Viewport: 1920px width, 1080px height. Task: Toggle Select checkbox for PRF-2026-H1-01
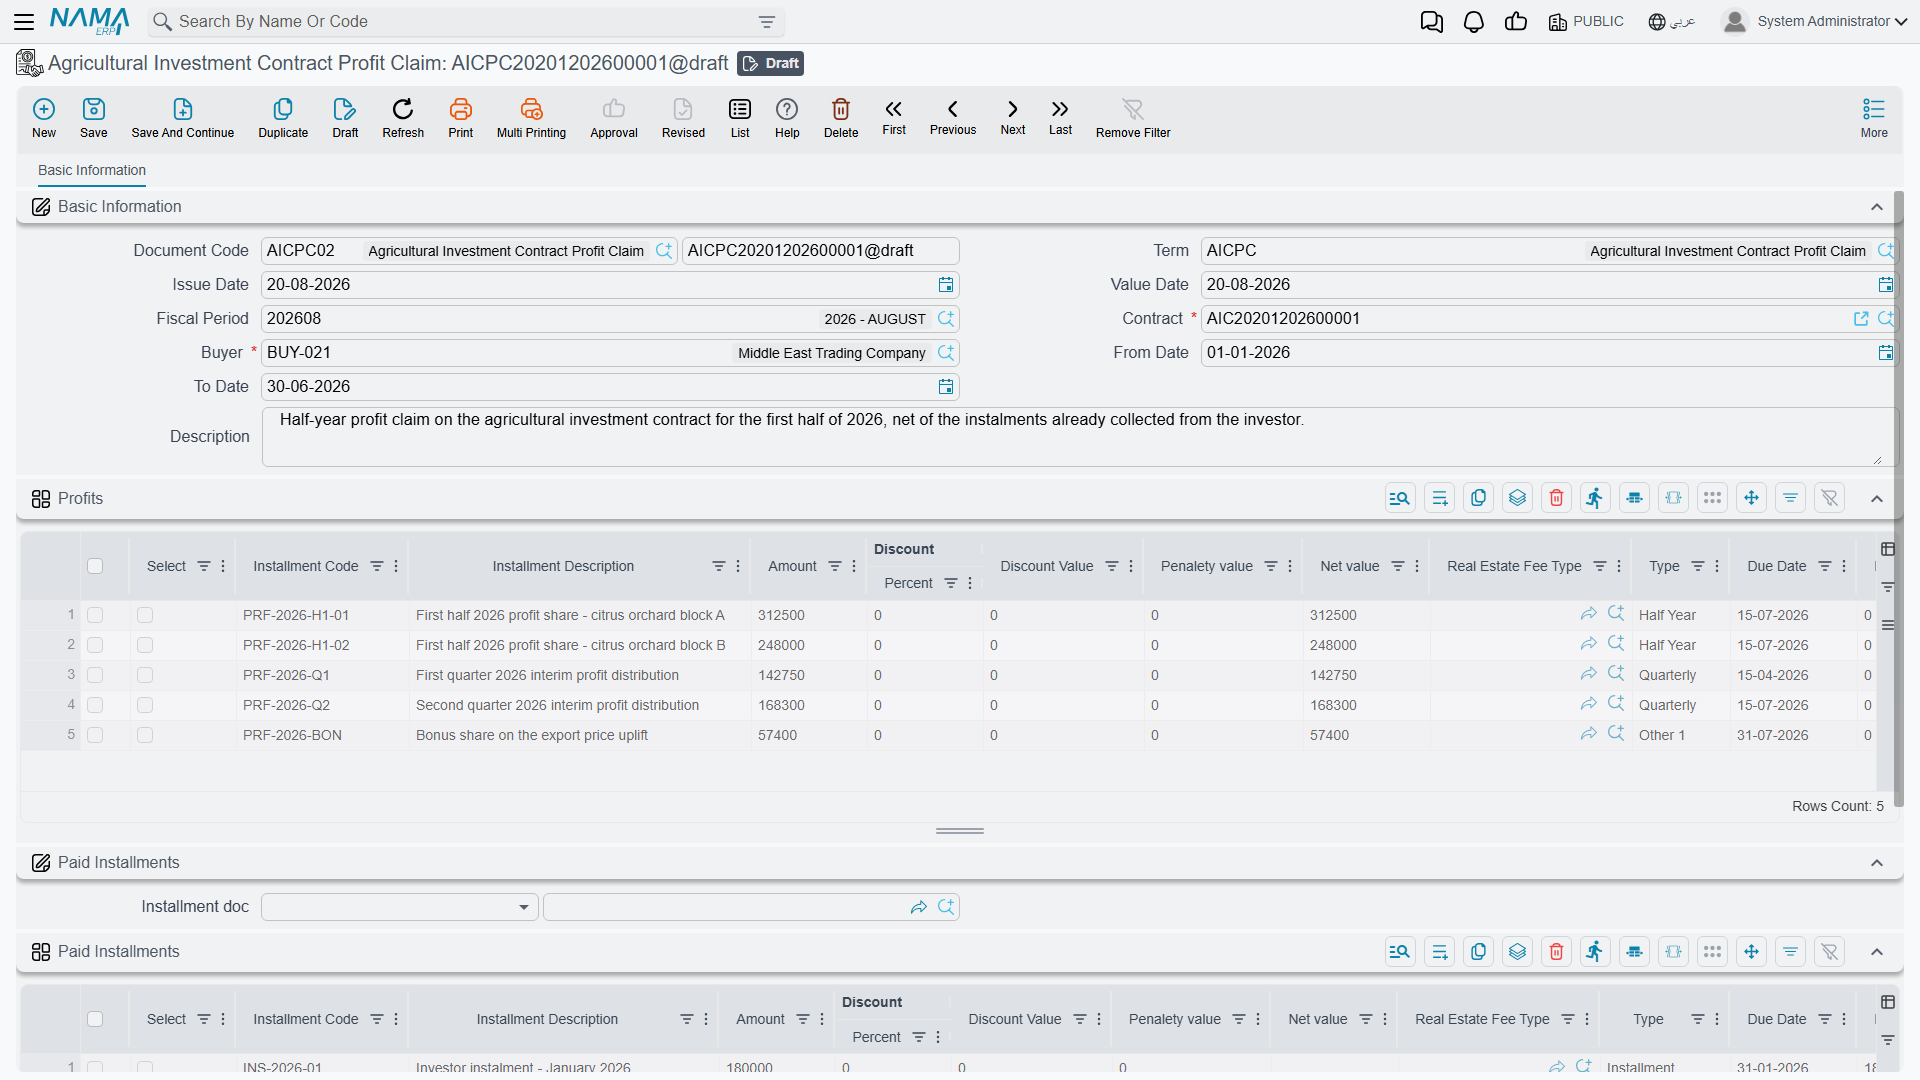point(145,615)
